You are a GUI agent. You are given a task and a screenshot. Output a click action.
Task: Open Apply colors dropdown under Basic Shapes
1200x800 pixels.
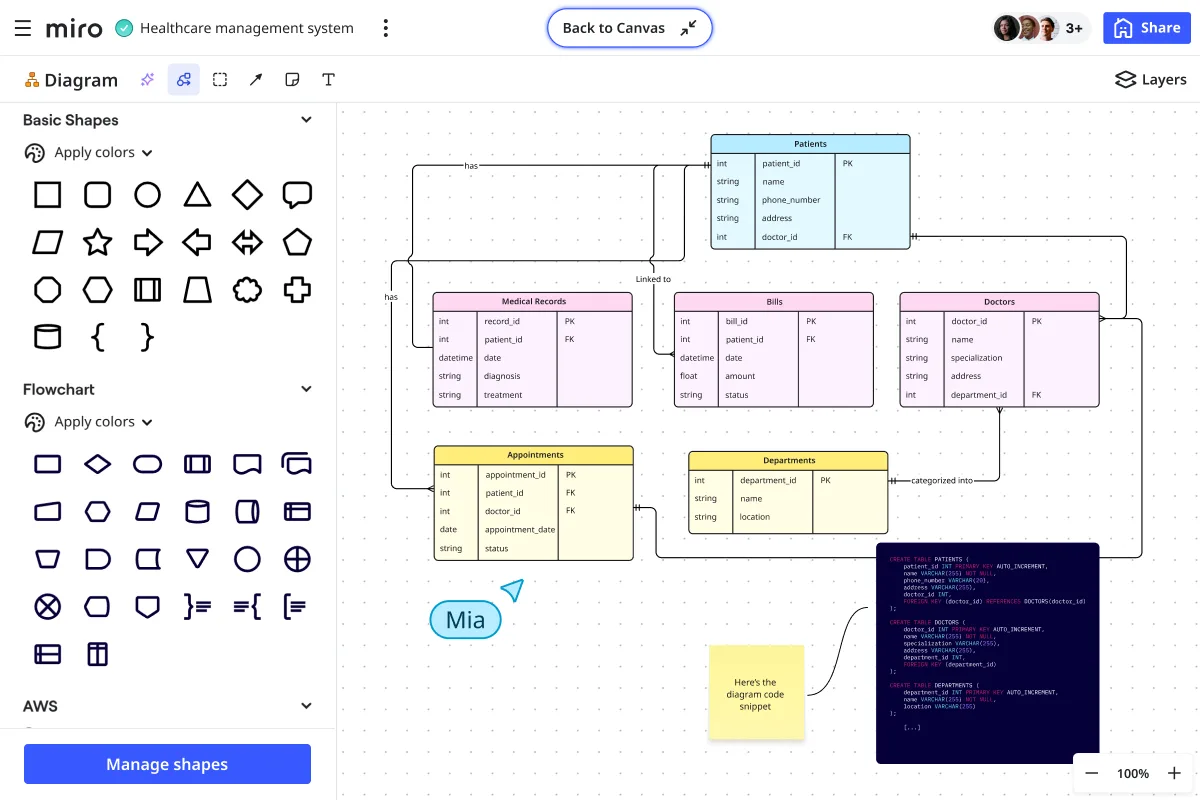89,153
